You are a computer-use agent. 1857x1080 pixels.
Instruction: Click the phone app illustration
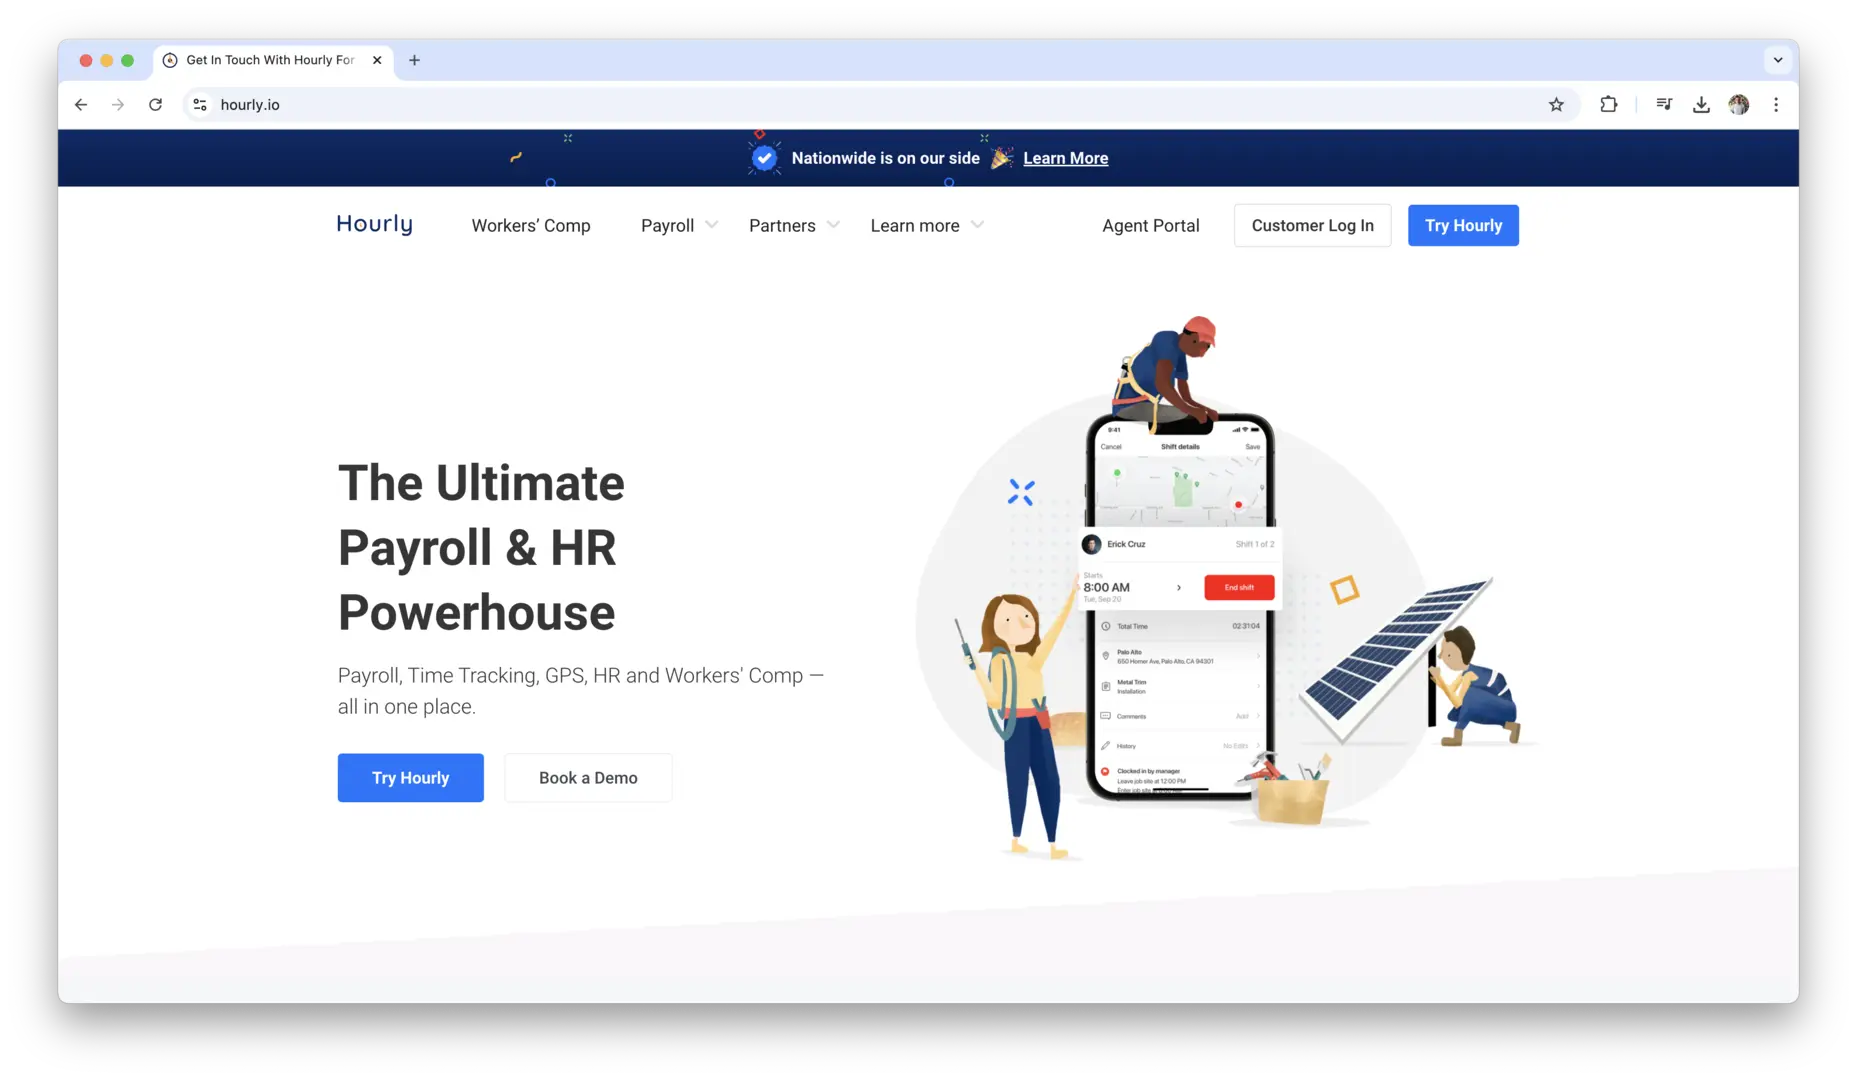[1179, 607]
